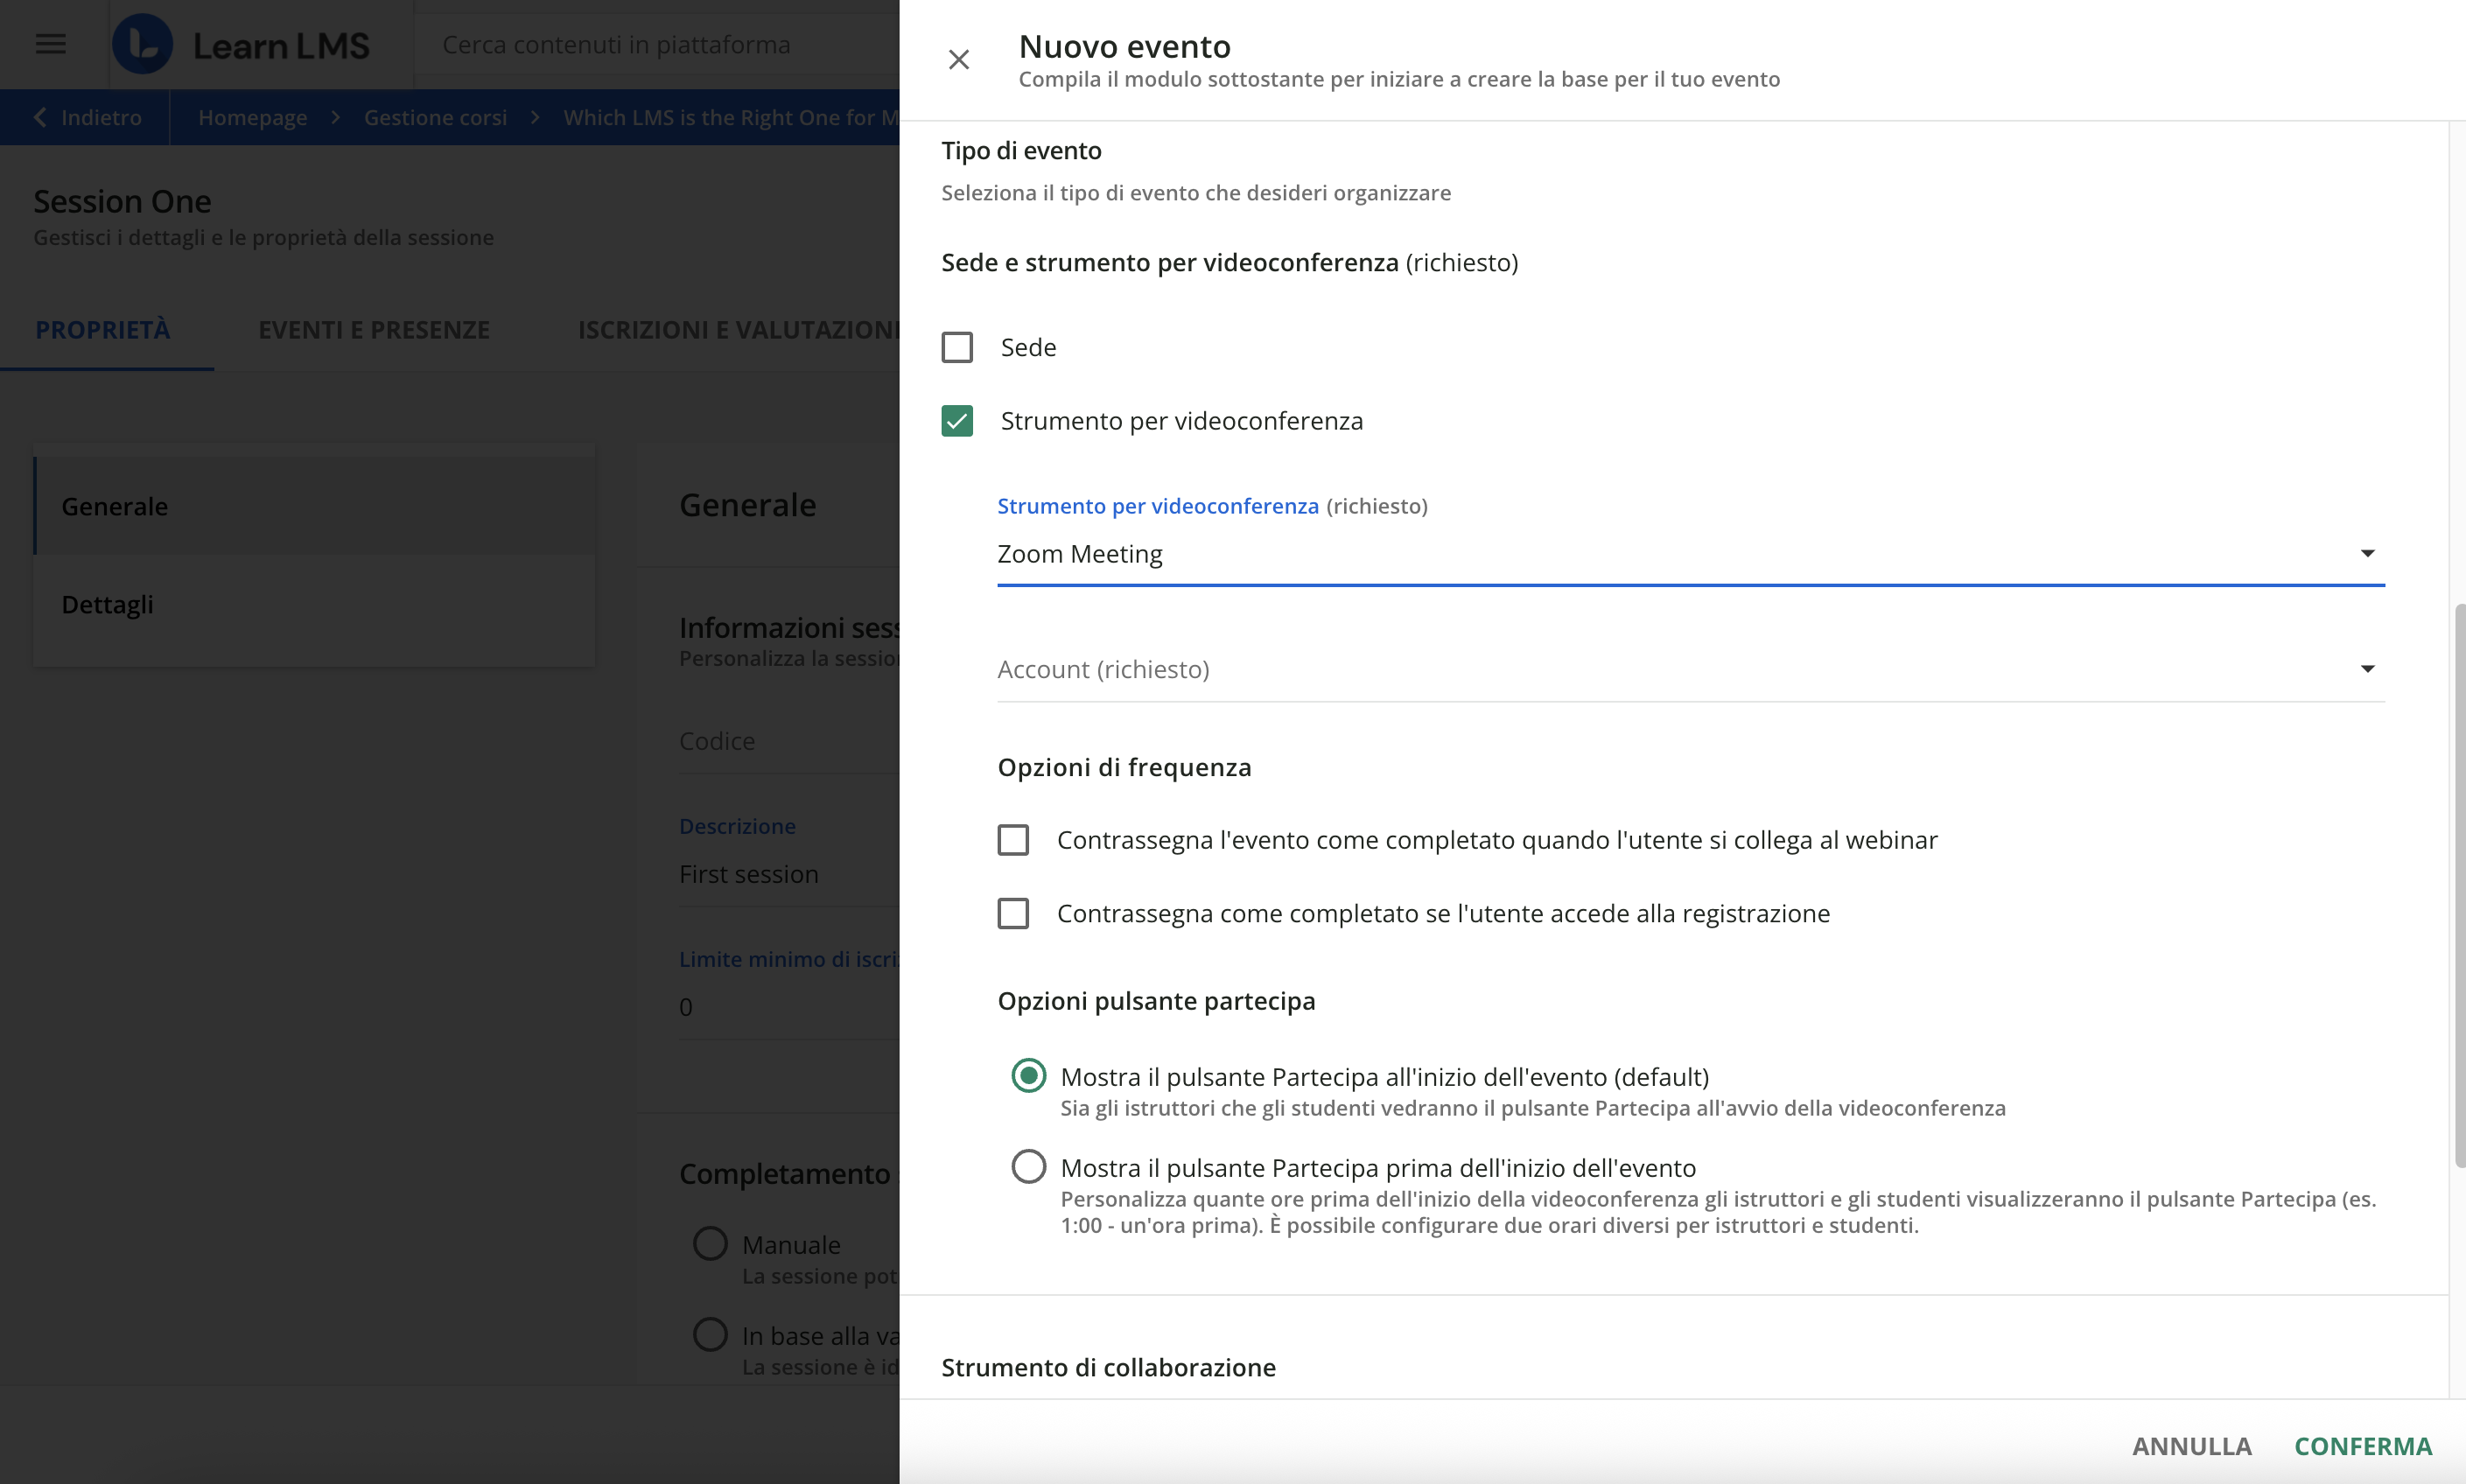2466x1484 pixels.
Task: Click the Codice input field
Action: tap(788, 741)
